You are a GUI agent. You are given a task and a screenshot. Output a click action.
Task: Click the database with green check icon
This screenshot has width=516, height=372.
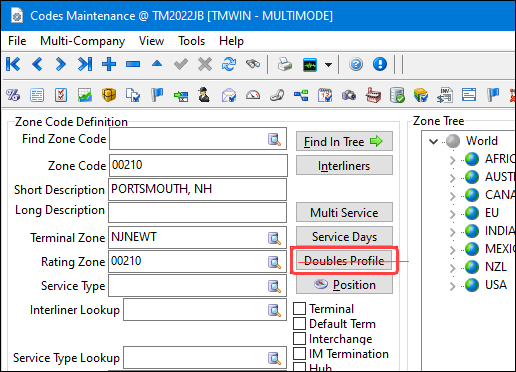click(397, 95)
